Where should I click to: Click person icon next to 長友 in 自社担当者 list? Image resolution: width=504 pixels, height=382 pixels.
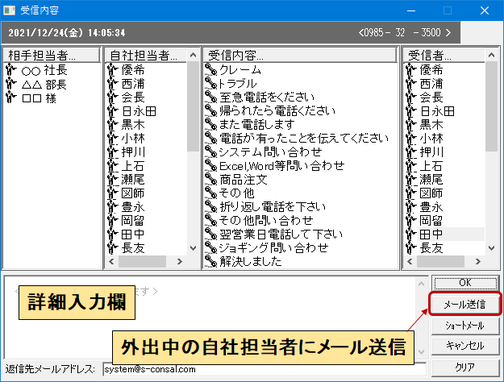click(113, 248)
